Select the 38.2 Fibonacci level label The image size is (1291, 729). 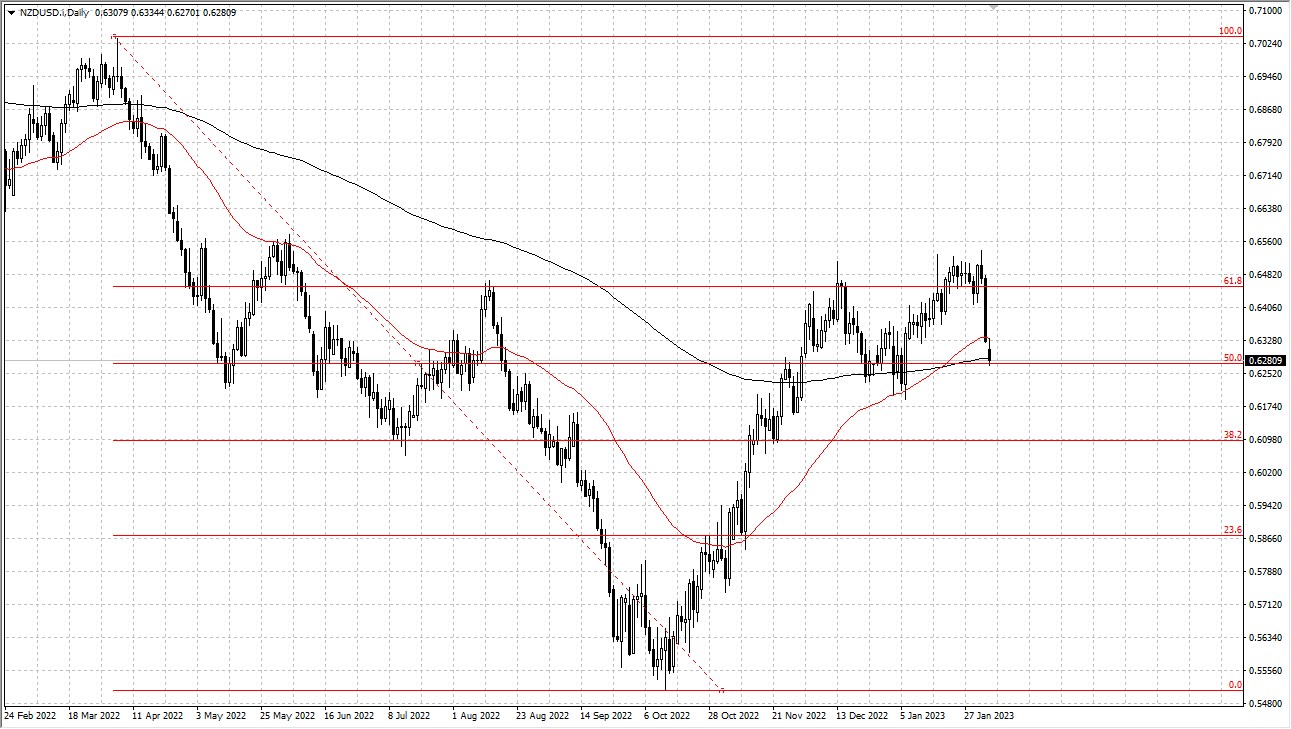coord(1231,434)
